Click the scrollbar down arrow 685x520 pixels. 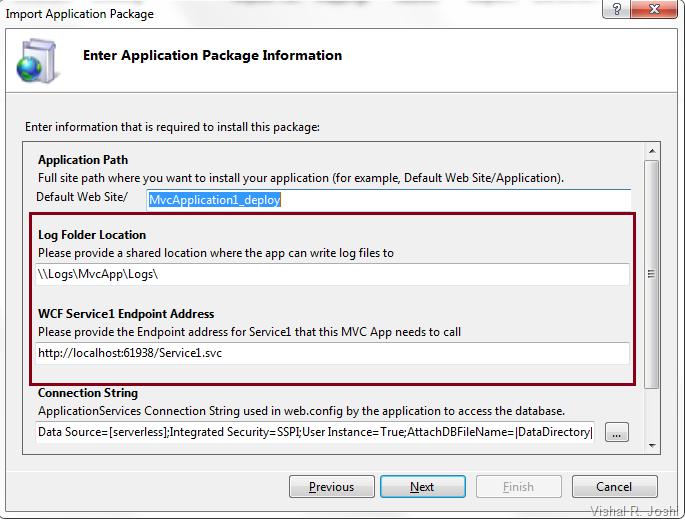pos(651,445)
